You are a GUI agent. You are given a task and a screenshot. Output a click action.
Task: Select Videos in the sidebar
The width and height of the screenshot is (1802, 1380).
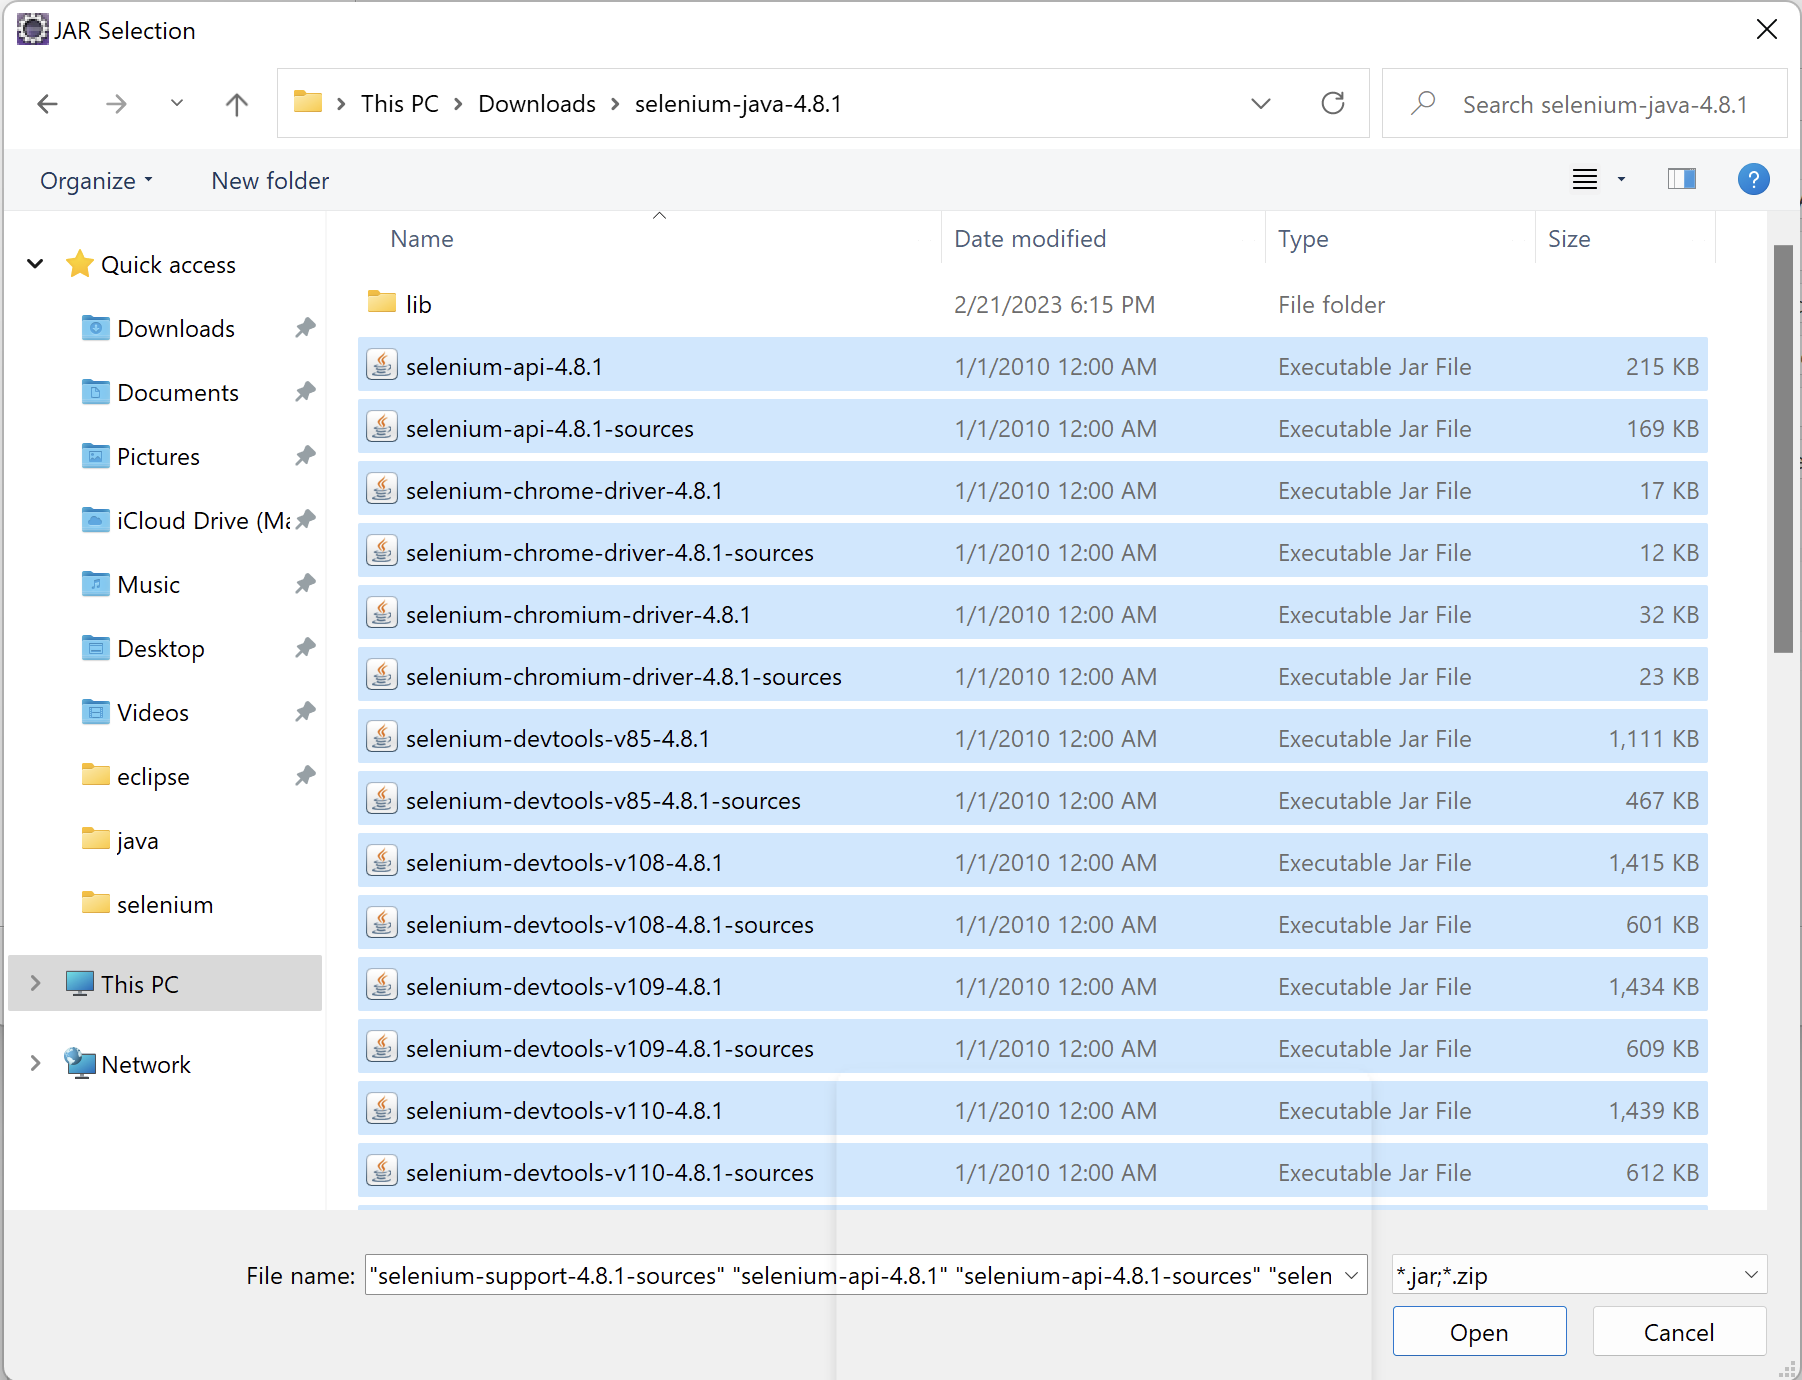tap(152, 713)
